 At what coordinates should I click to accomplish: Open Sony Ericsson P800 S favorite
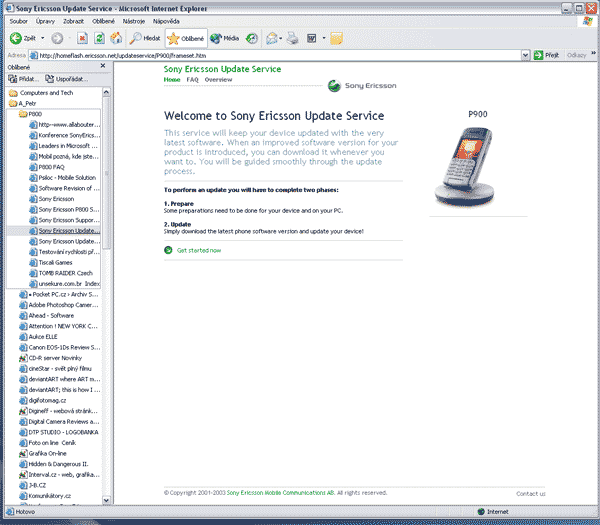pos(64,209)
